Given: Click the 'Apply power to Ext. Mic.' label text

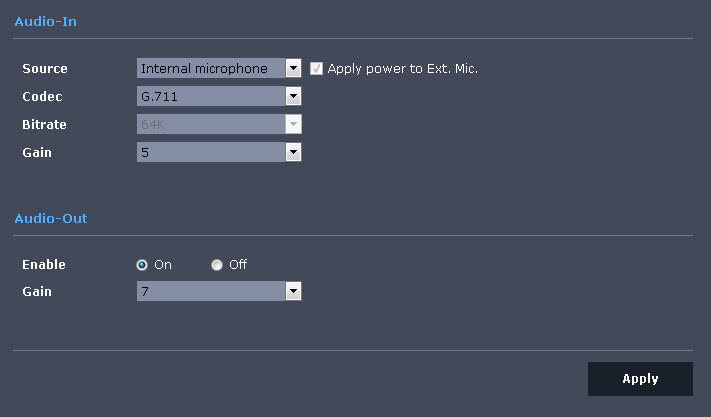Looking at the screenshot, I should (403, 69).
